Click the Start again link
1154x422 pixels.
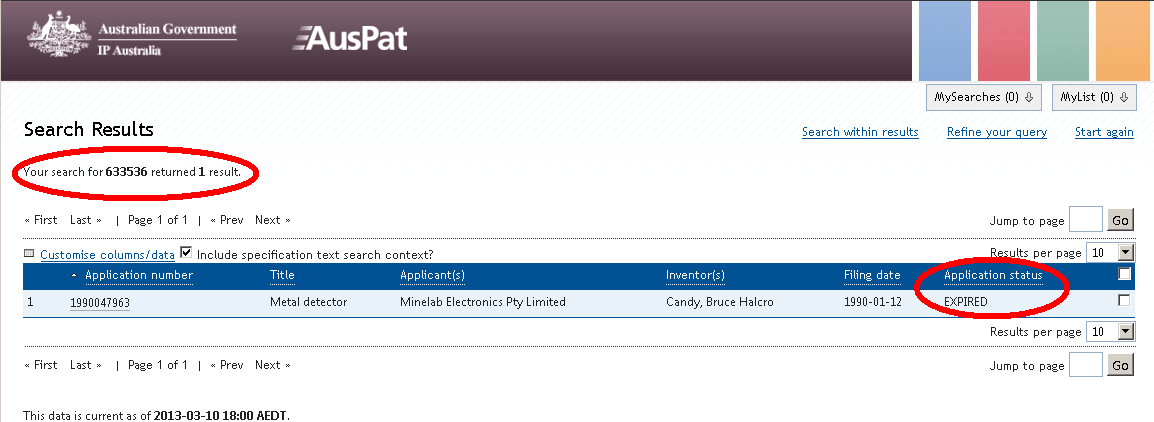pyautogui.click(x=1104, y=132)
